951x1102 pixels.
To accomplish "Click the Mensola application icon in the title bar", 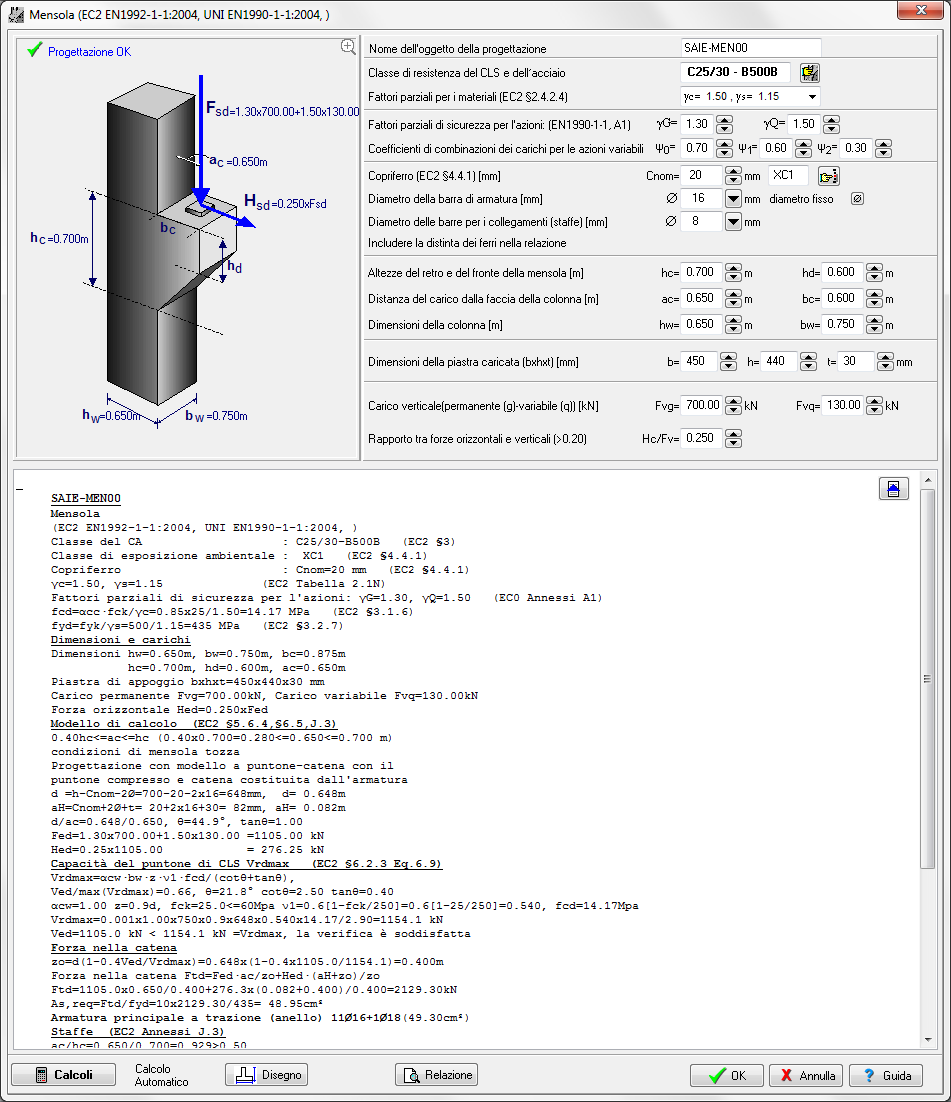I will [15, 14].
